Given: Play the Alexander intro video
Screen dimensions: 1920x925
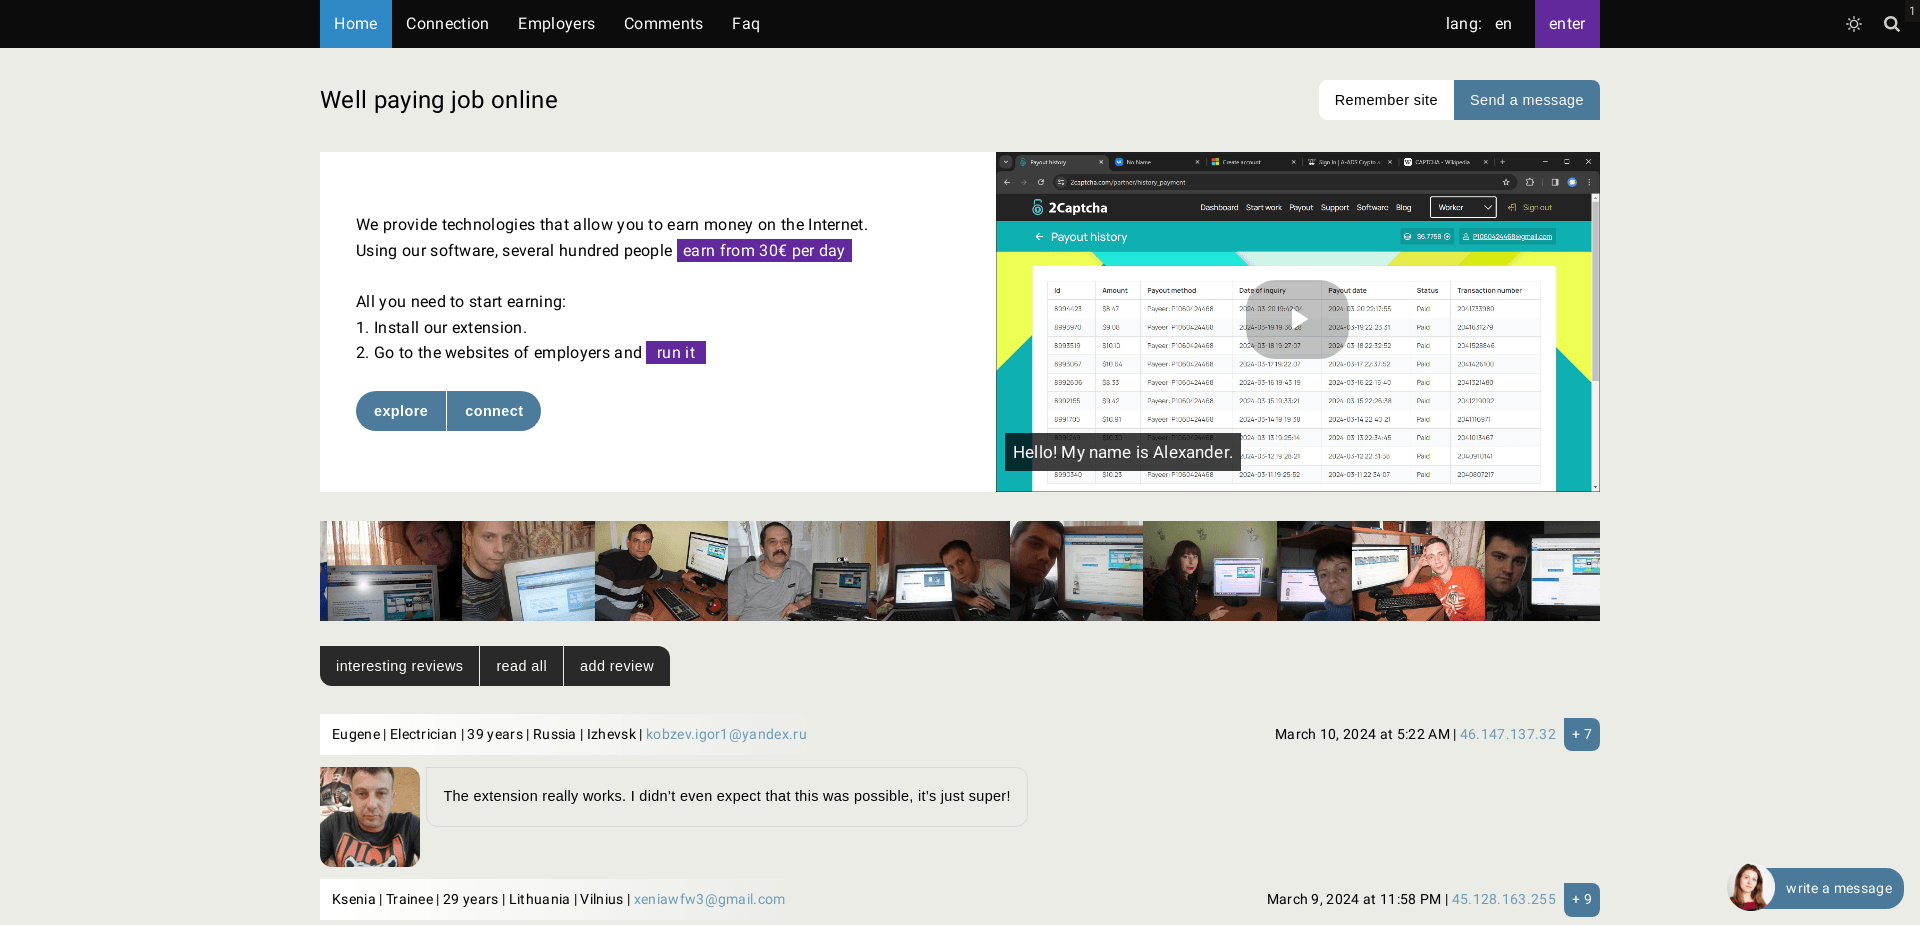Looking at the screenshot, I should point(1297,320).
